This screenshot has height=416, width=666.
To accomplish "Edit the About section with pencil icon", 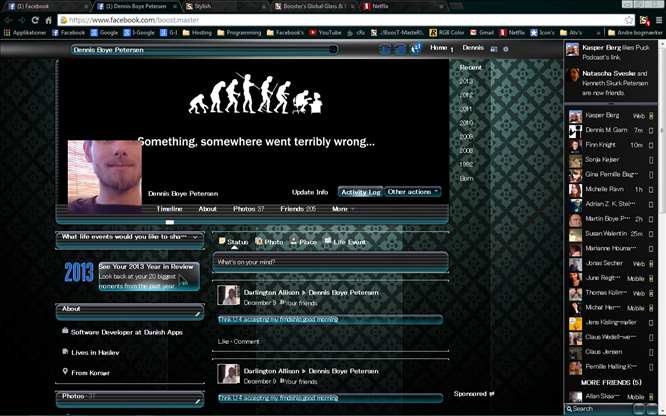I will click(198, 314).
